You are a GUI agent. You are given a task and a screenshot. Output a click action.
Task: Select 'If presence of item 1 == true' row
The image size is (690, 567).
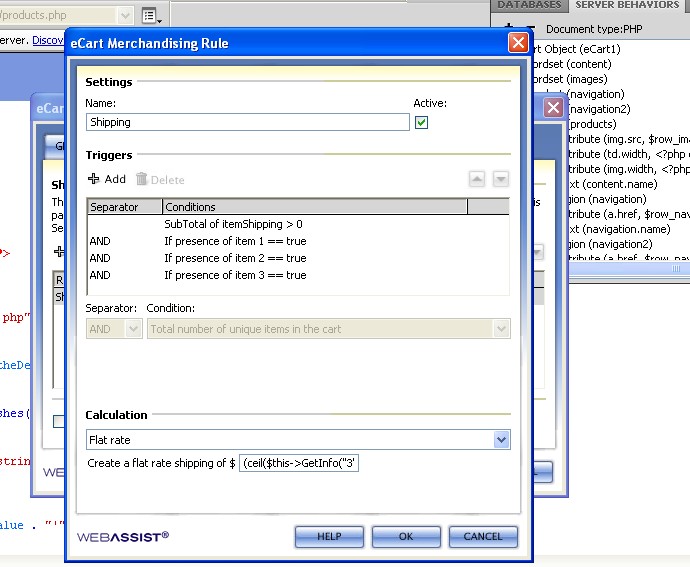[298, 241]
